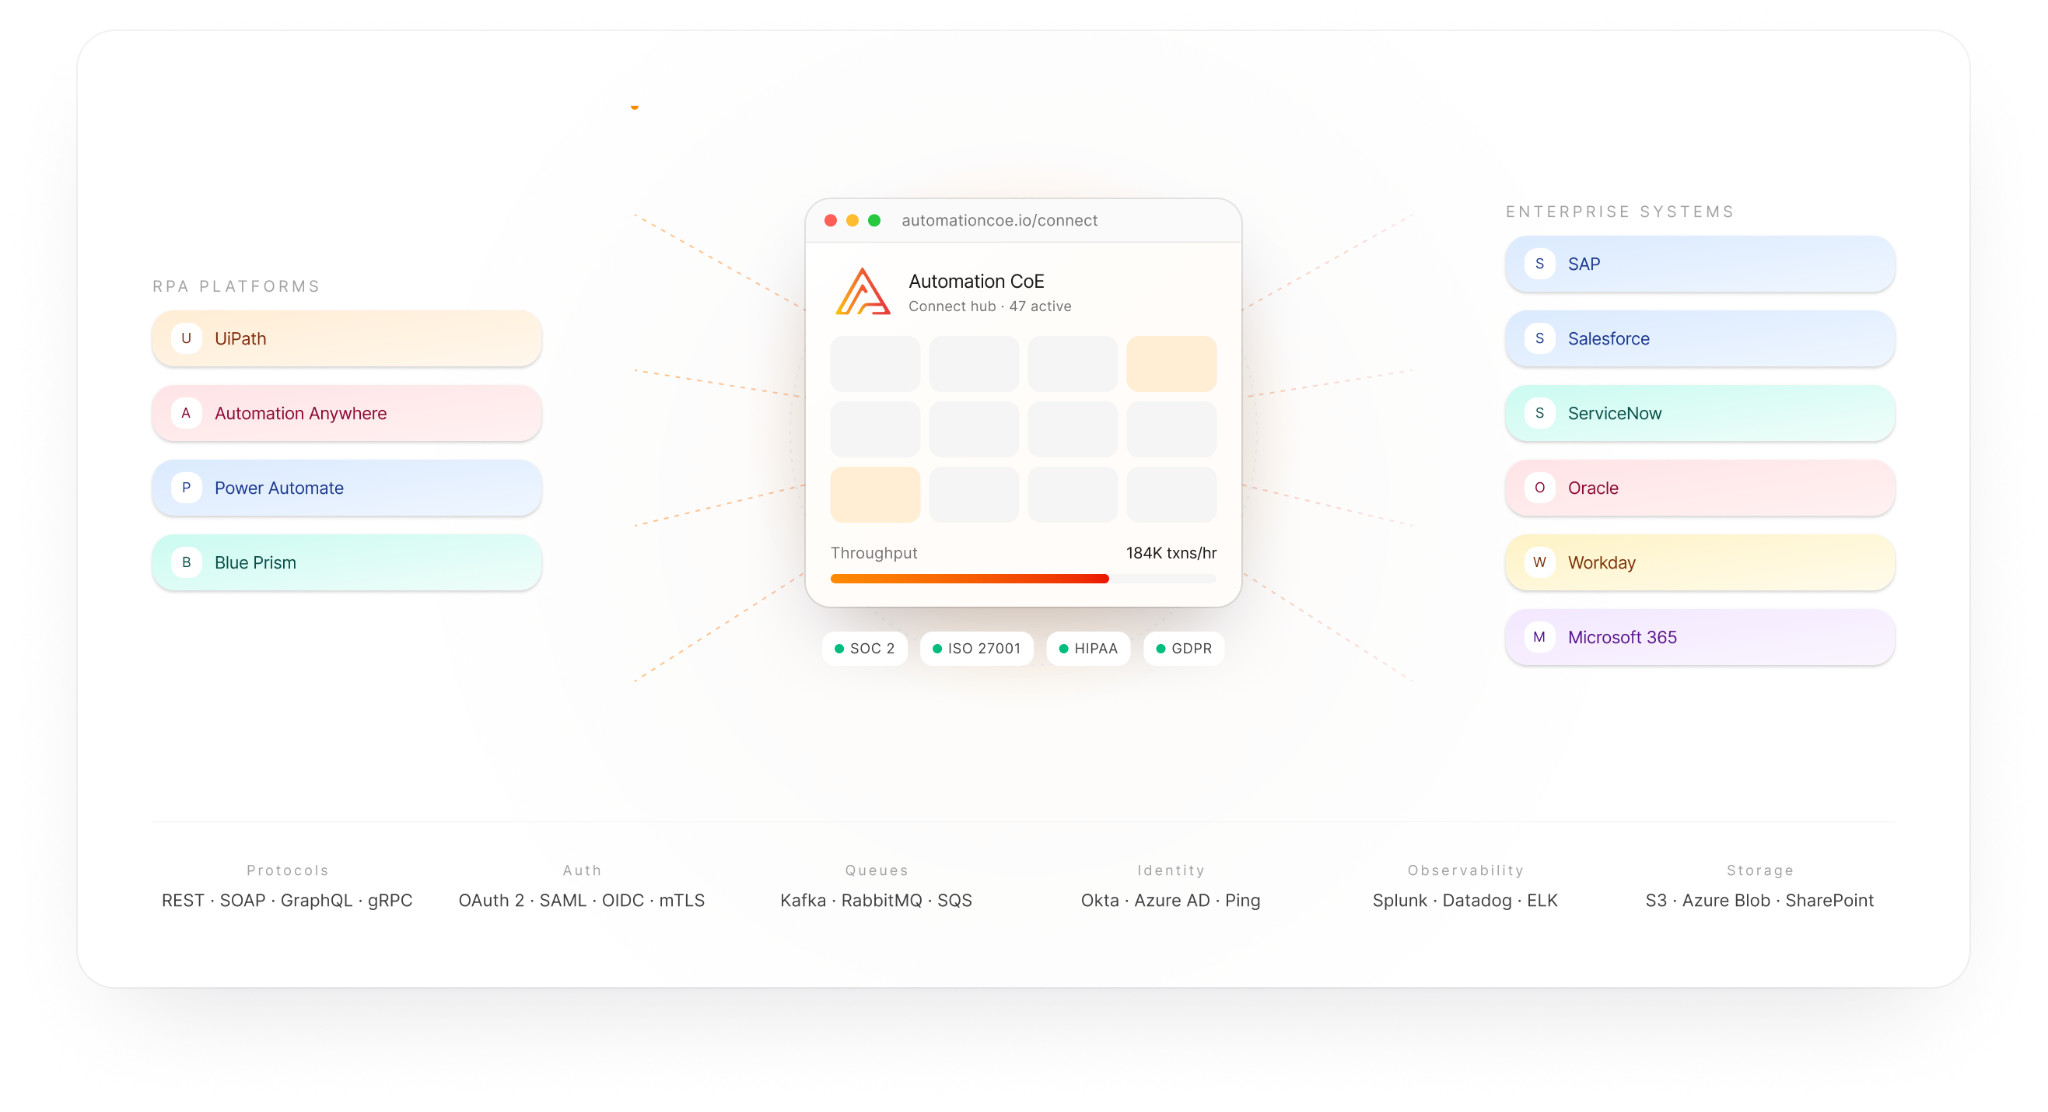
Task: Click the Oracle 'O' letter icon
Action: (x=1539, y=488)
